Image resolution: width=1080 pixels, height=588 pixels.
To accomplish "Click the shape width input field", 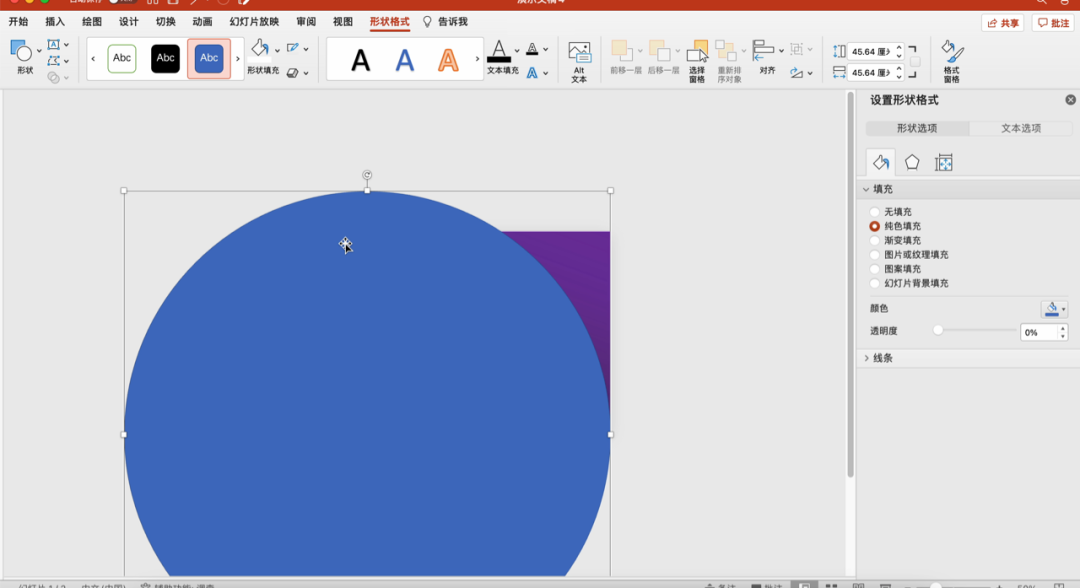I will [x=871, y=72].
